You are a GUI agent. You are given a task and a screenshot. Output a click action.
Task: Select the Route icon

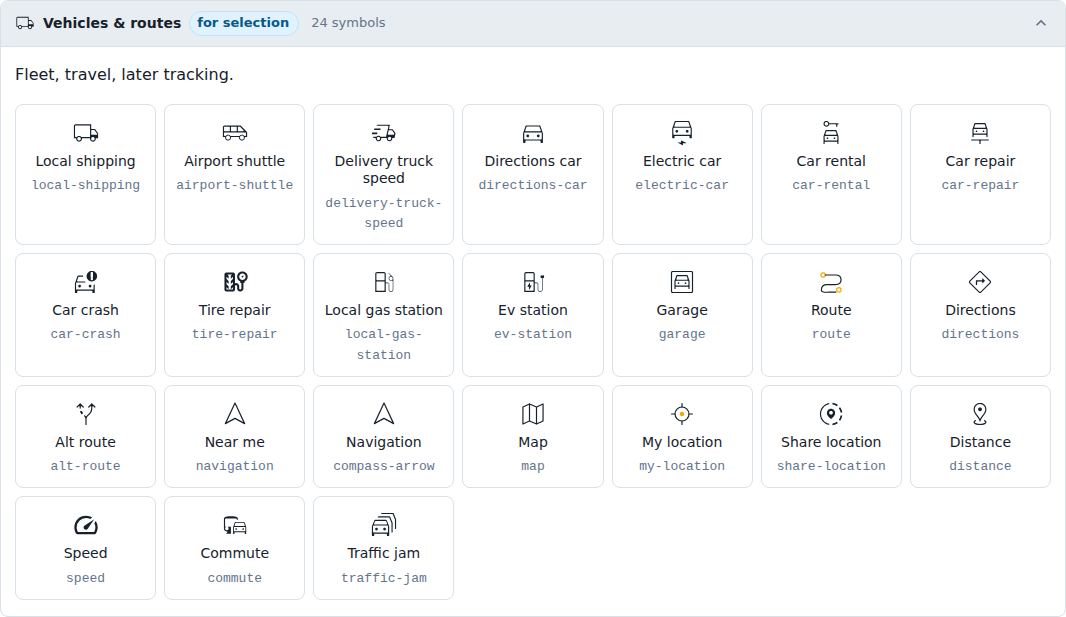point(831,281)
